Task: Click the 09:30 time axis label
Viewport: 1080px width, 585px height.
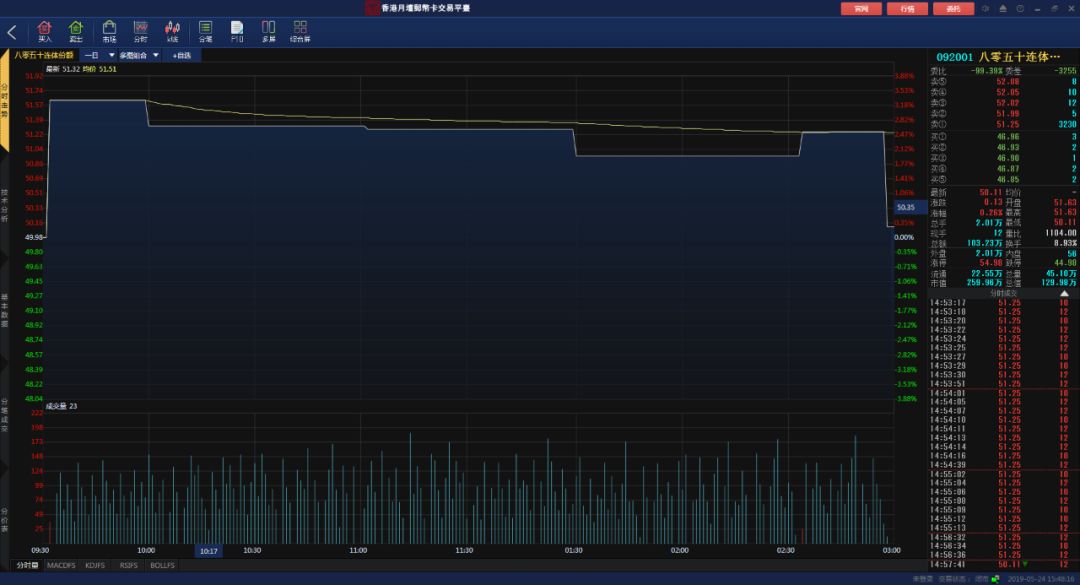Action: pos(40,551)
